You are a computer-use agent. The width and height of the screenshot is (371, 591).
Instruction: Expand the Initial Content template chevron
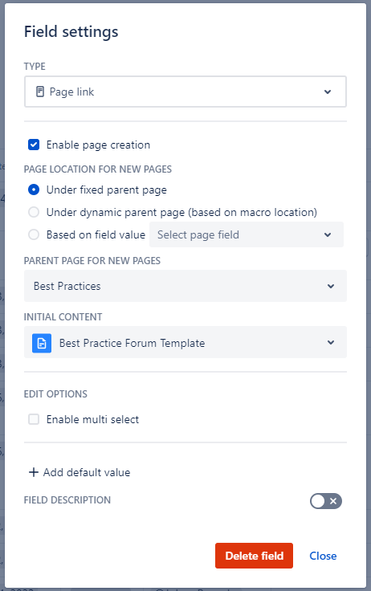pyautogui.click(x=331, y=342)
